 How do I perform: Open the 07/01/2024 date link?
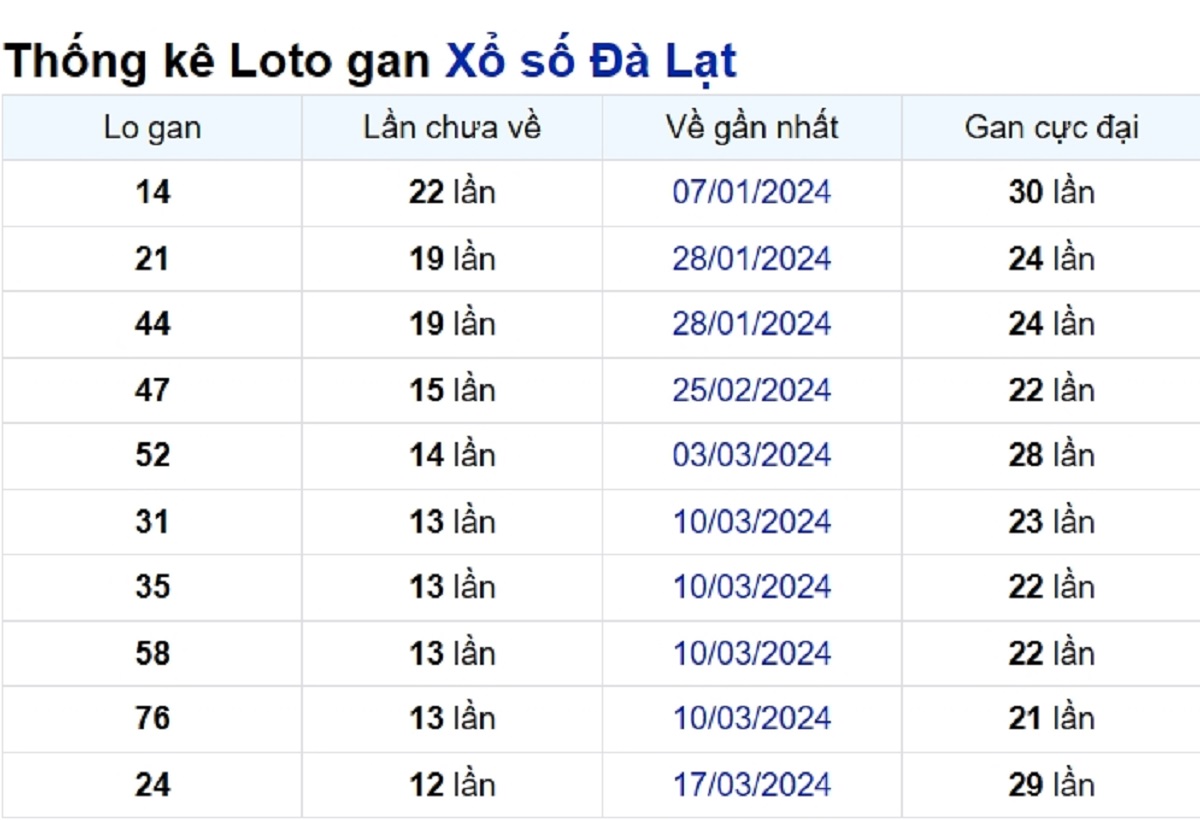pos(752,192)
